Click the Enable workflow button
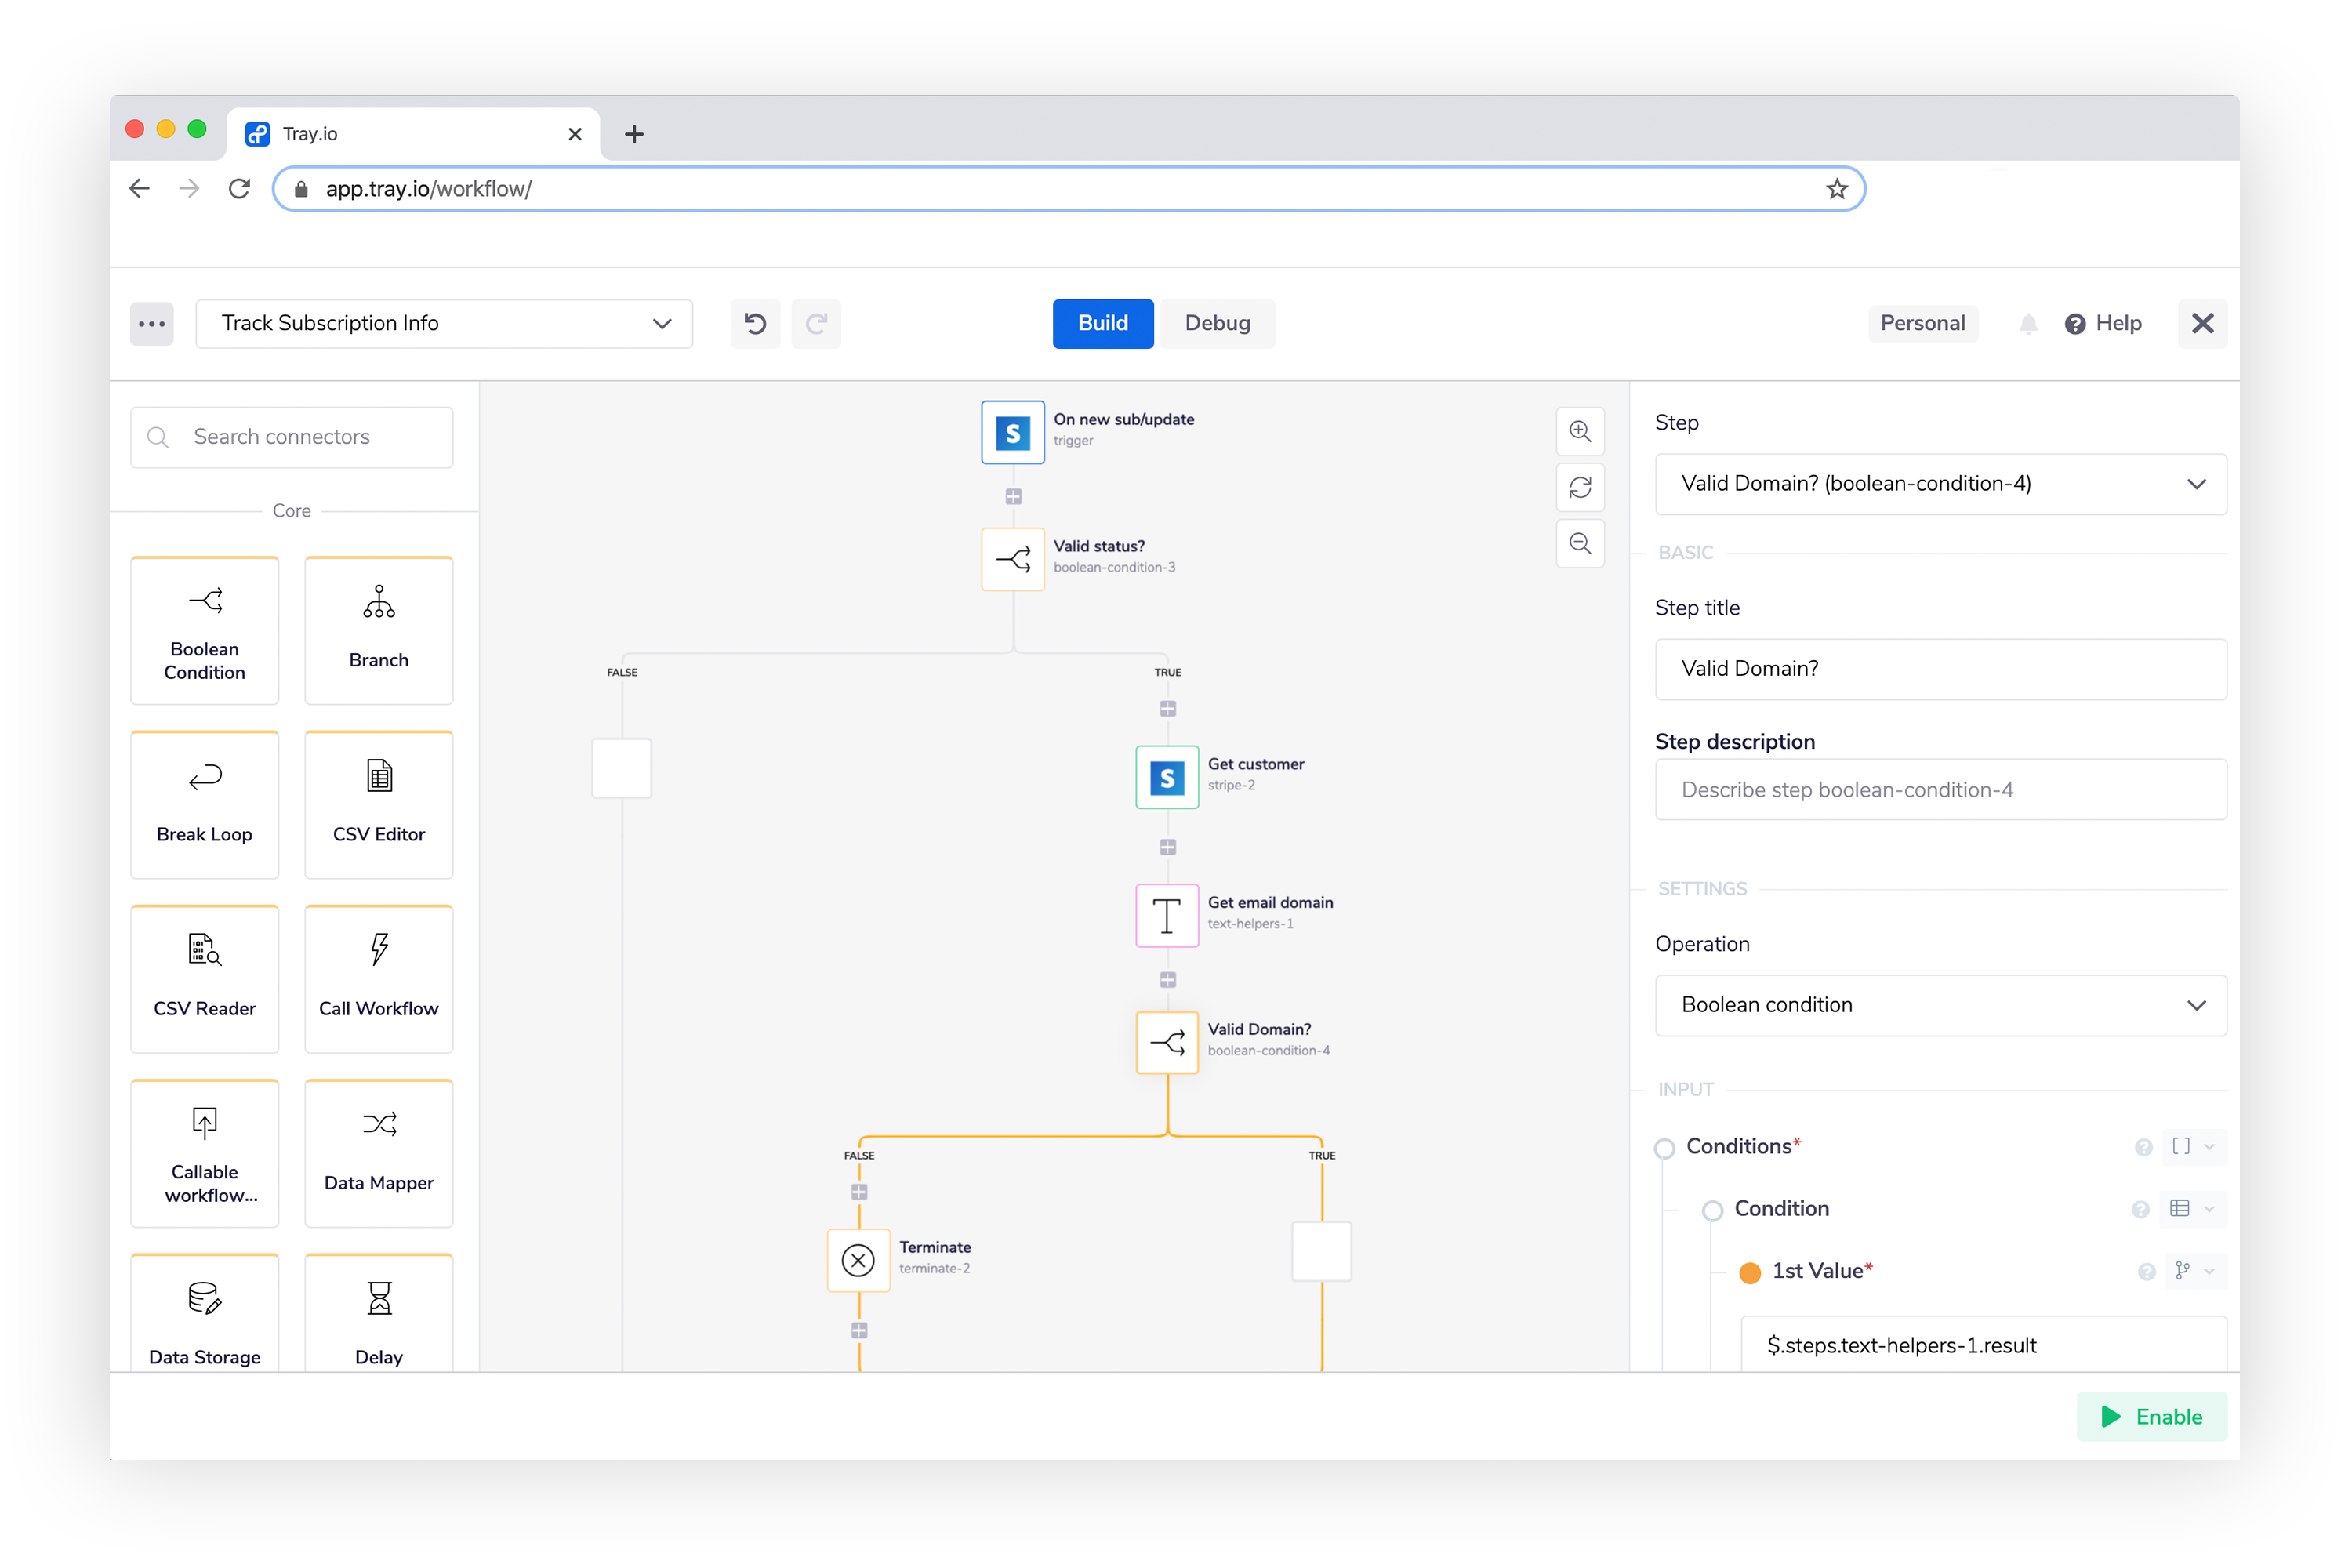Image resolution: width=2352 pixels, height=1568 pixels. coord(2151,1416)
